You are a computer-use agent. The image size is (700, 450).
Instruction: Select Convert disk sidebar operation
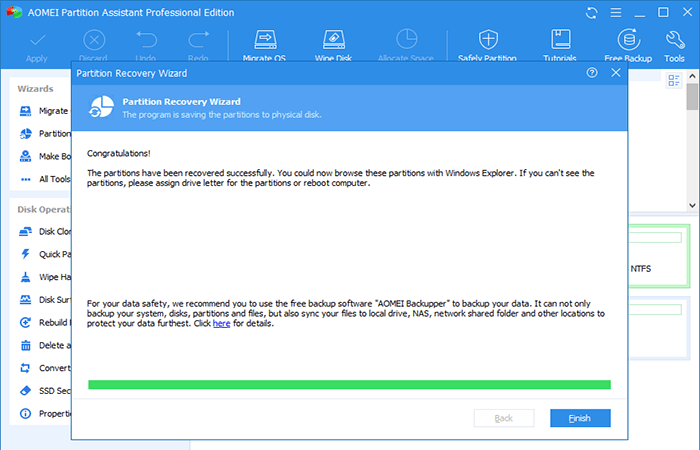point(44,368)
